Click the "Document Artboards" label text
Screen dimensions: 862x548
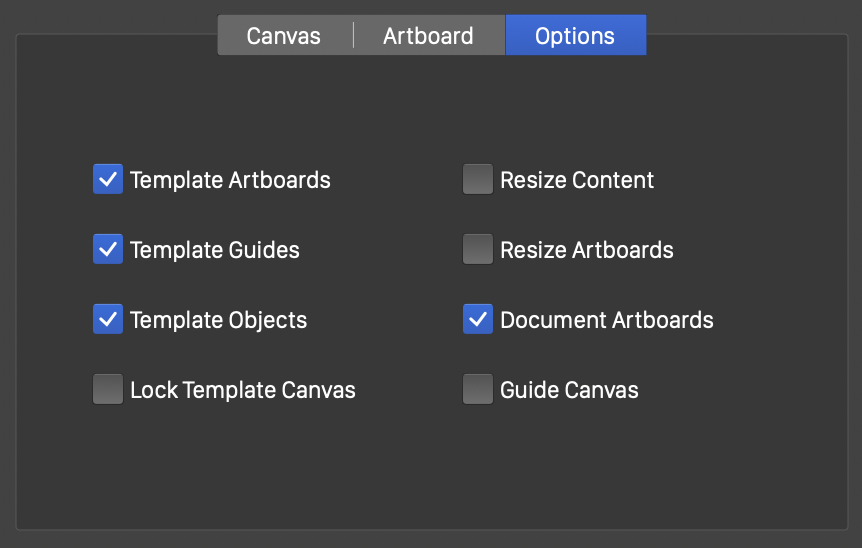click(607, 321)
